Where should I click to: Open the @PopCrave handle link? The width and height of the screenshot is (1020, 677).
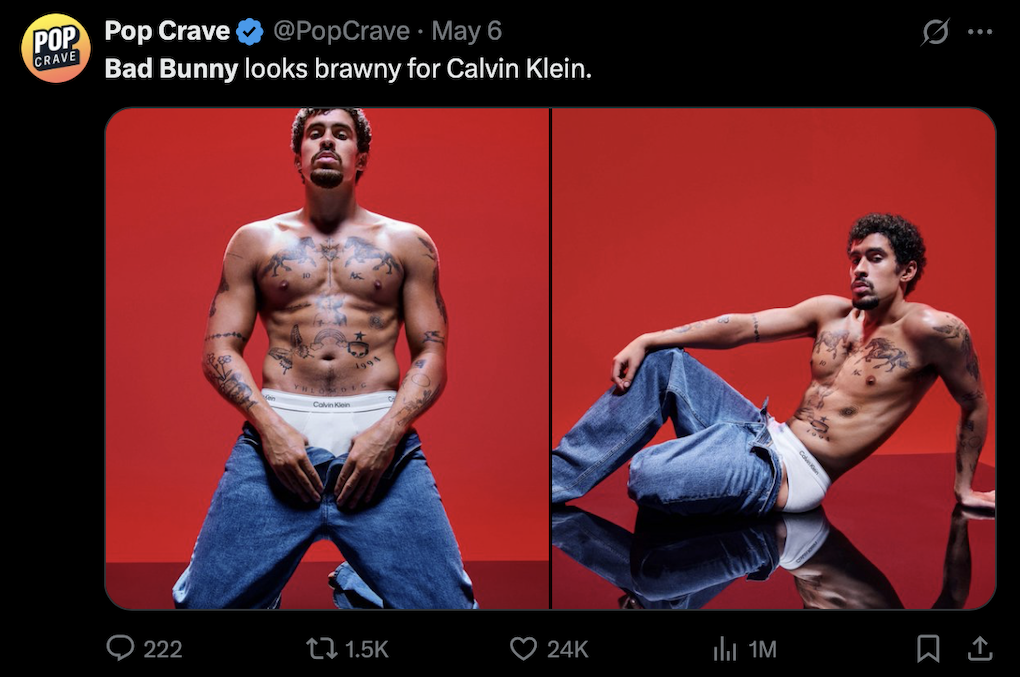coord(340,32)
